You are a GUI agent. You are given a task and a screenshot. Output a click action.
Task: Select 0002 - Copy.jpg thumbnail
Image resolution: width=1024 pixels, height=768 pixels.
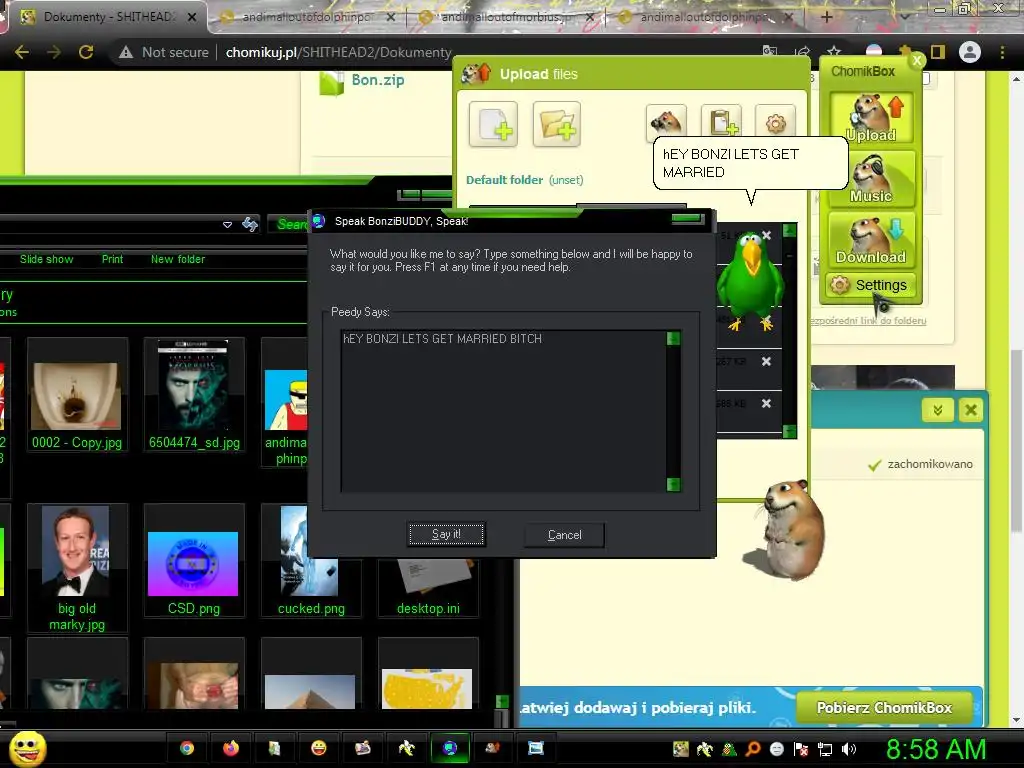tap(77, 394)
